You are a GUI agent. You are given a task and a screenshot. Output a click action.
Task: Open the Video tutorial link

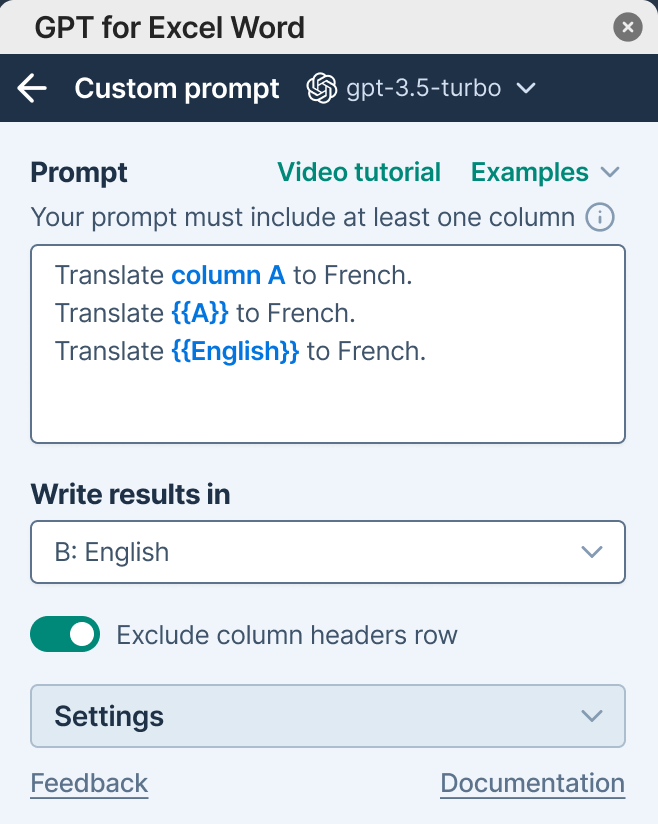[x=359, y=172]
